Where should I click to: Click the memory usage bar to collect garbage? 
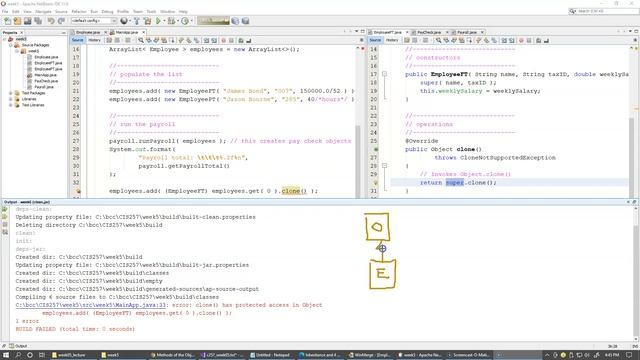213,21
